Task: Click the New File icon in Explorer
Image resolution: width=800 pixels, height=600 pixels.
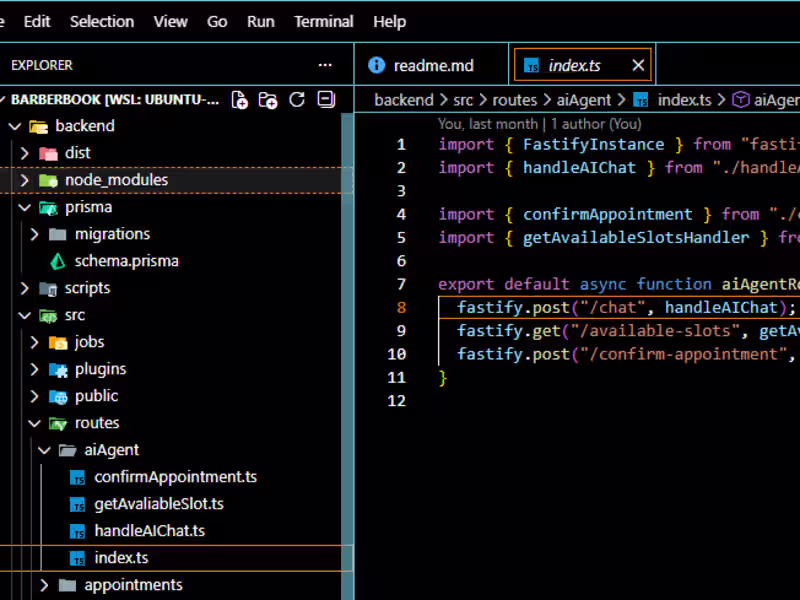Action: (x=239, y=99)
